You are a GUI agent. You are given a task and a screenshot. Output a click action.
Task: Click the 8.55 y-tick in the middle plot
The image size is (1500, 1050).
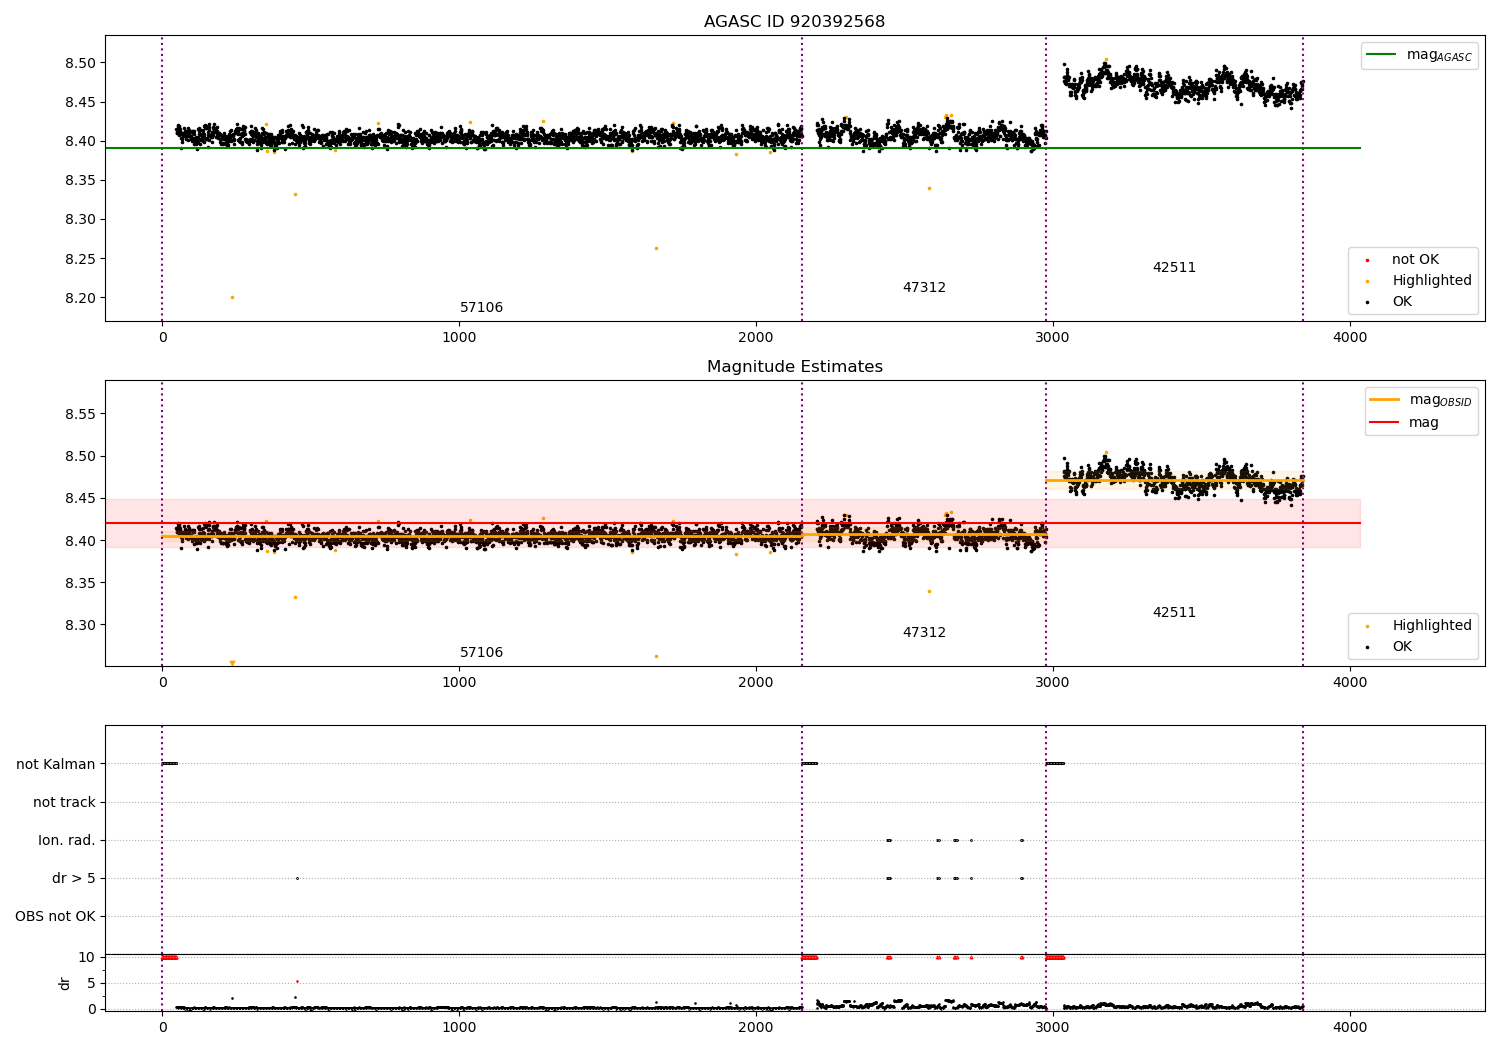point(80,414)
